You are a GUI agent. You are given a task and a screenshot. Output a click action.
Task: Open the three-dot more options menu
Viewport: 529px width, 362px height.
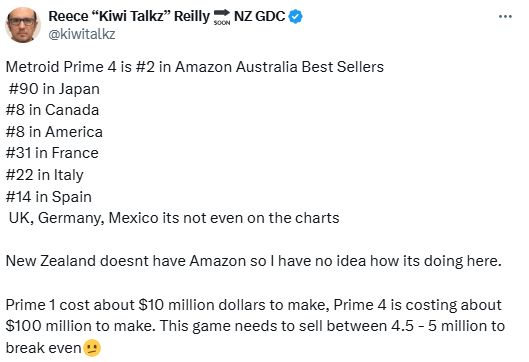click(505, 17)
